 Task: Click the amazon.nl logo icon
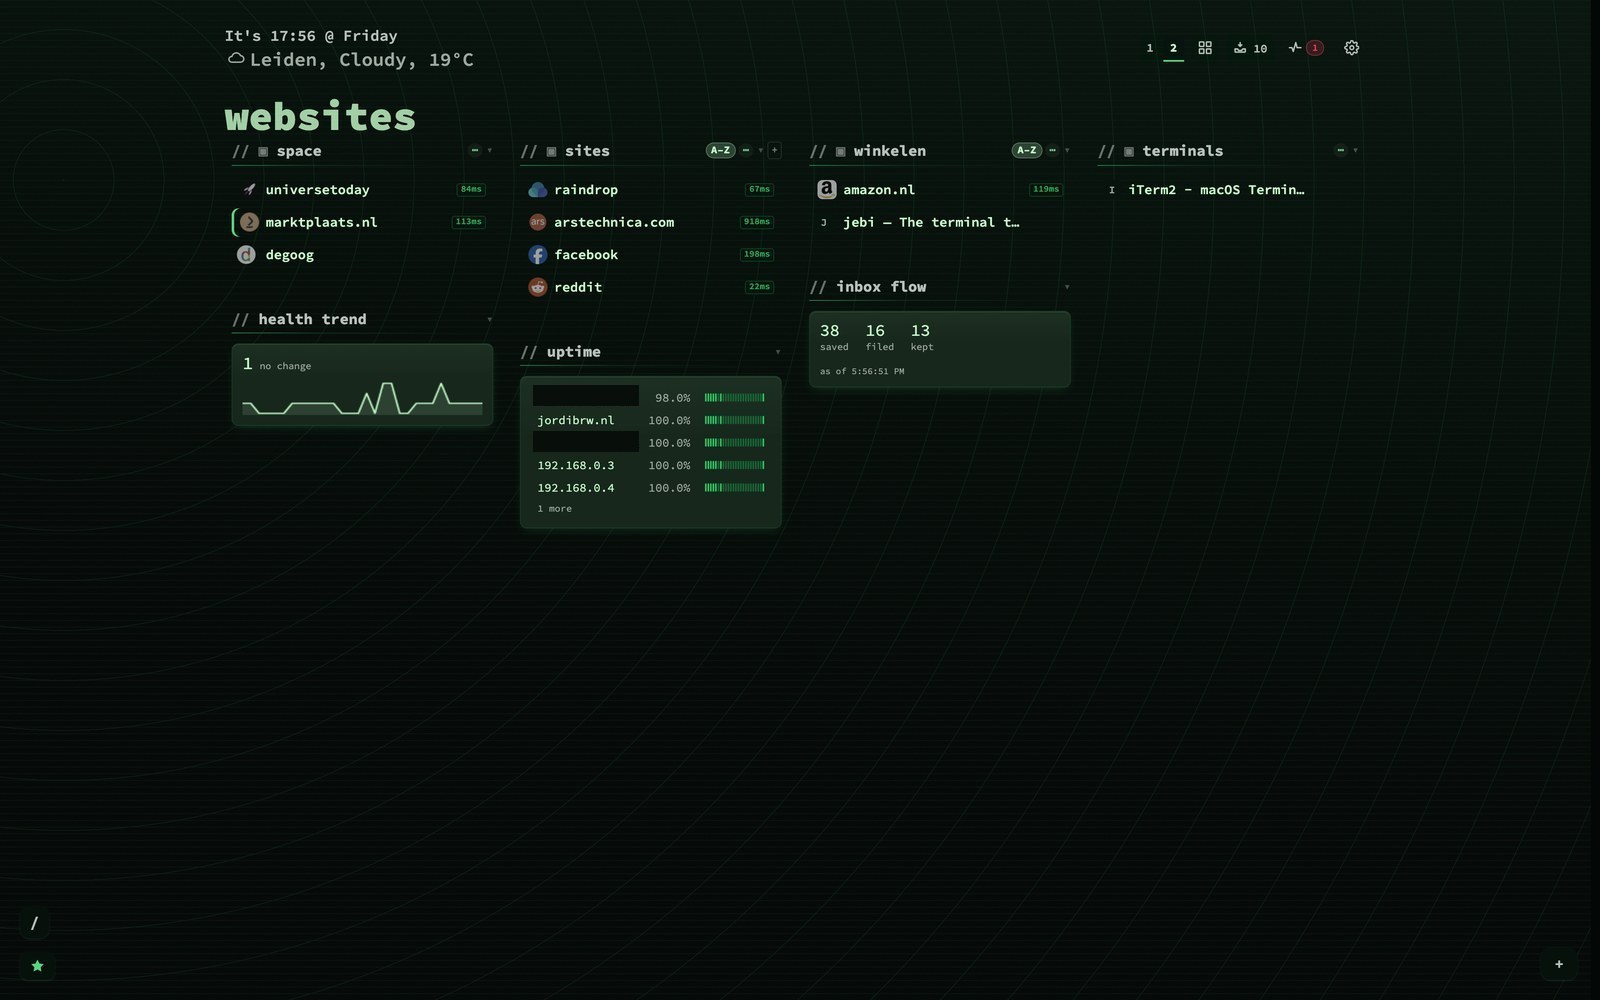[x=827, y=189]
